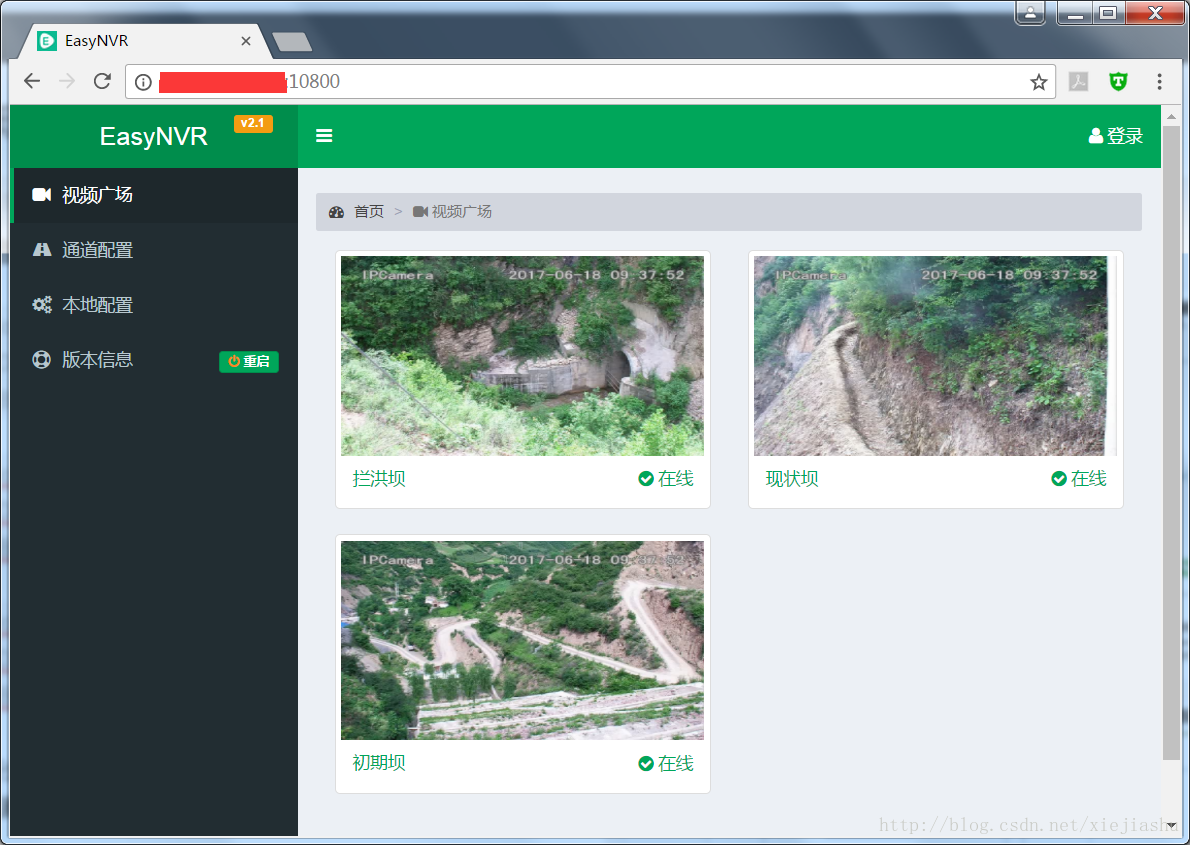The width and height of the screenshot is (1190, 845).
Task: Toggle the hamburger sidebar menu
Action: [x=324, y=136]
